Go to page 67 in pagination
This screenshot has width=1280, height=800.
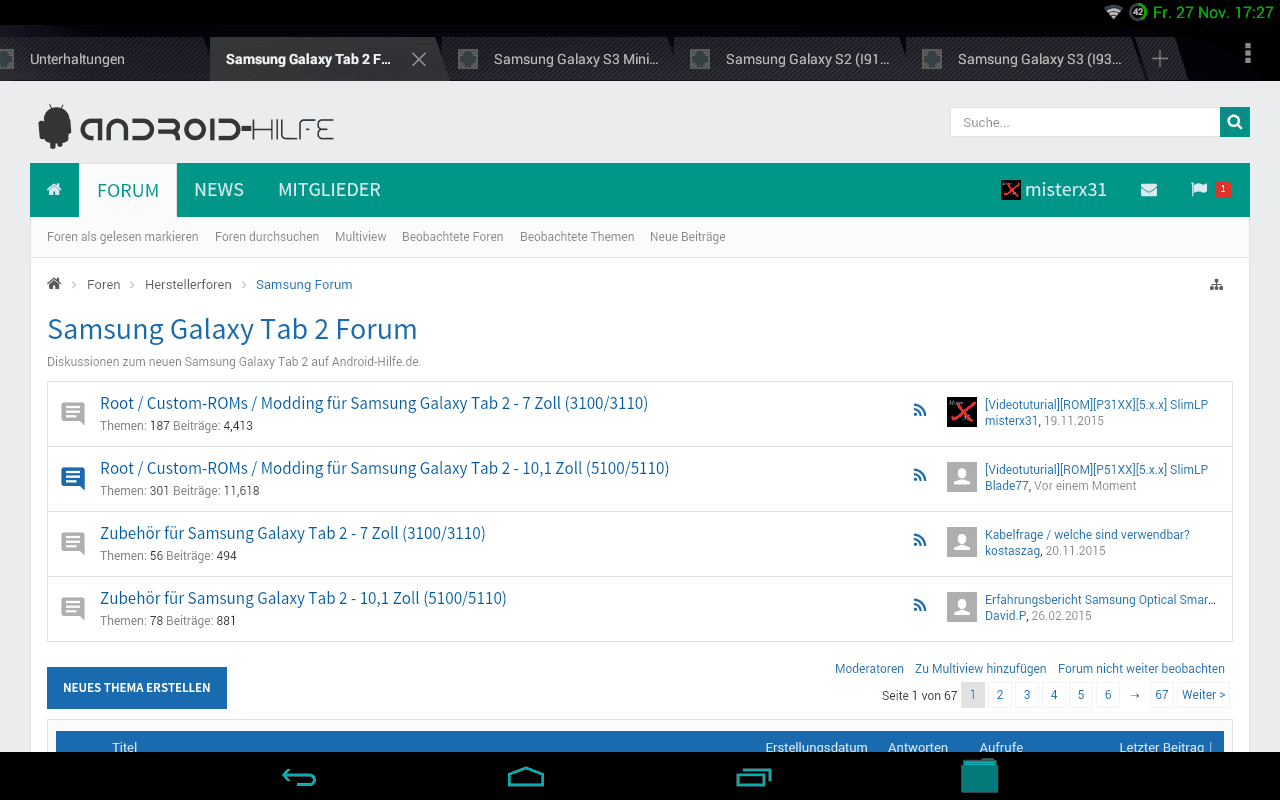pos(1161,695)
